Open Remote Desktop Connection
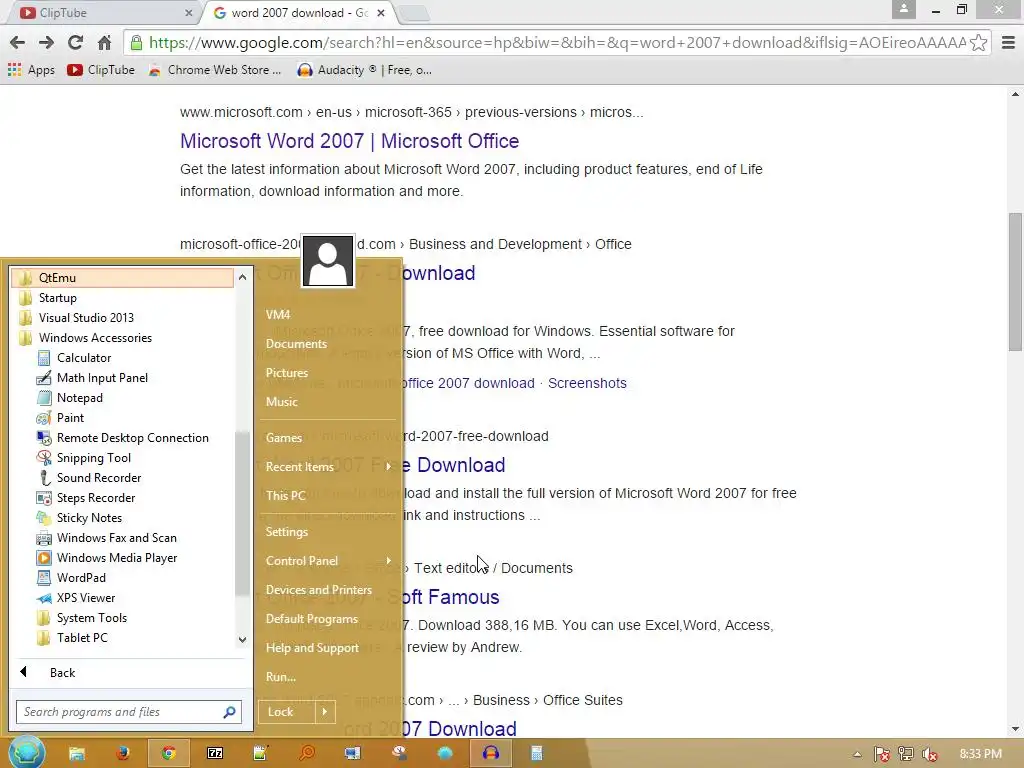Image resolution: width=1024 pixels, height=768 pixels. [x=132, y=438]
